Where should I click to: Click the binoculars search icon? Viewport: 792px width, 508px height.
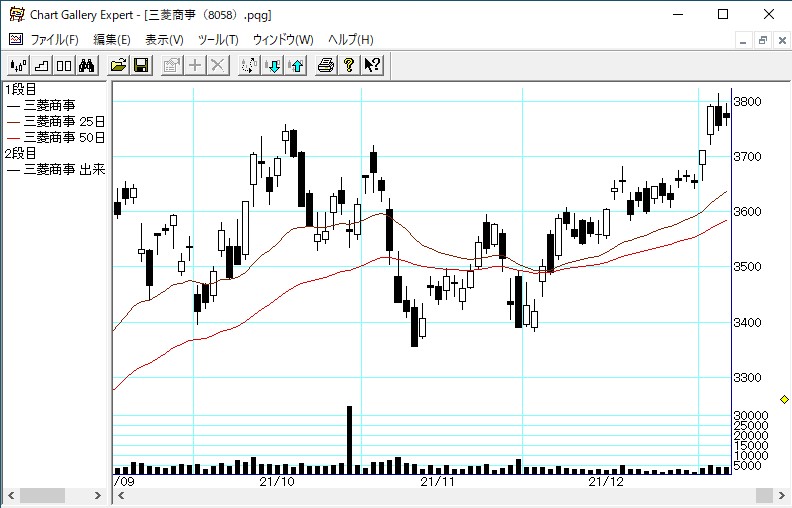pyautogui.click(x=87, y=65)
